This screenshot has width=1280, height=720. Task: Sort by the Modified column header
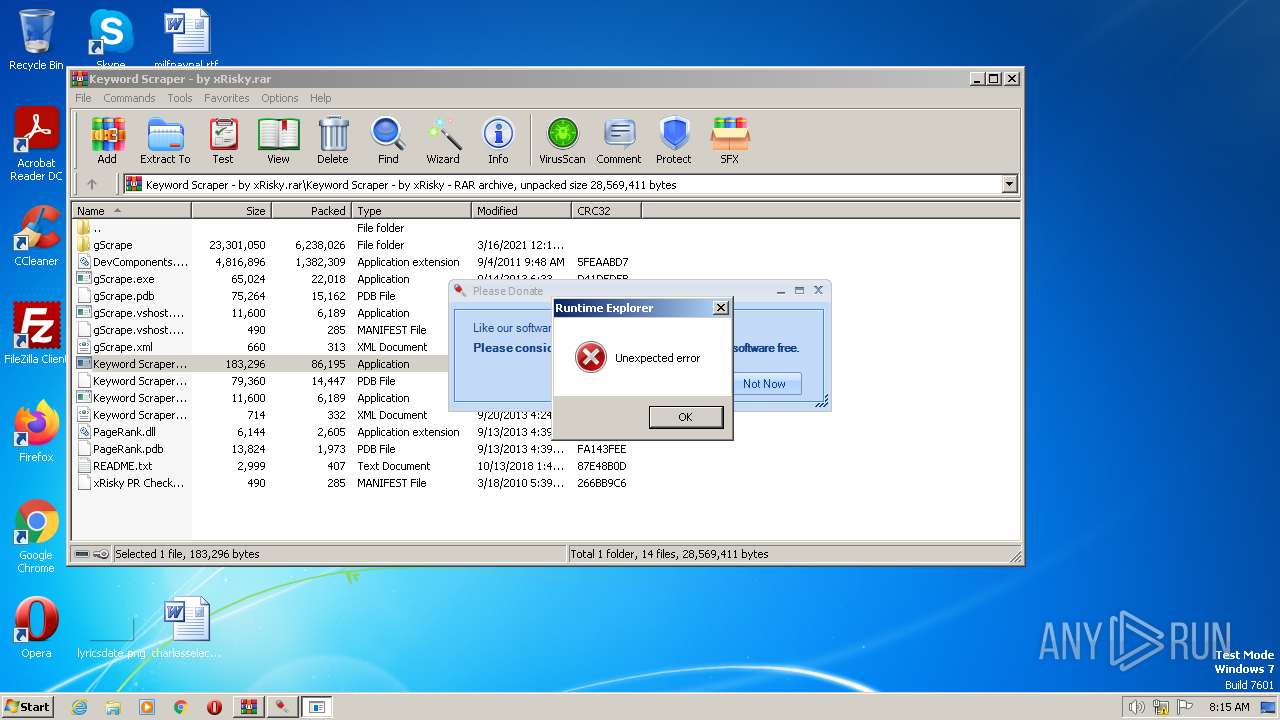coord(521,211)
